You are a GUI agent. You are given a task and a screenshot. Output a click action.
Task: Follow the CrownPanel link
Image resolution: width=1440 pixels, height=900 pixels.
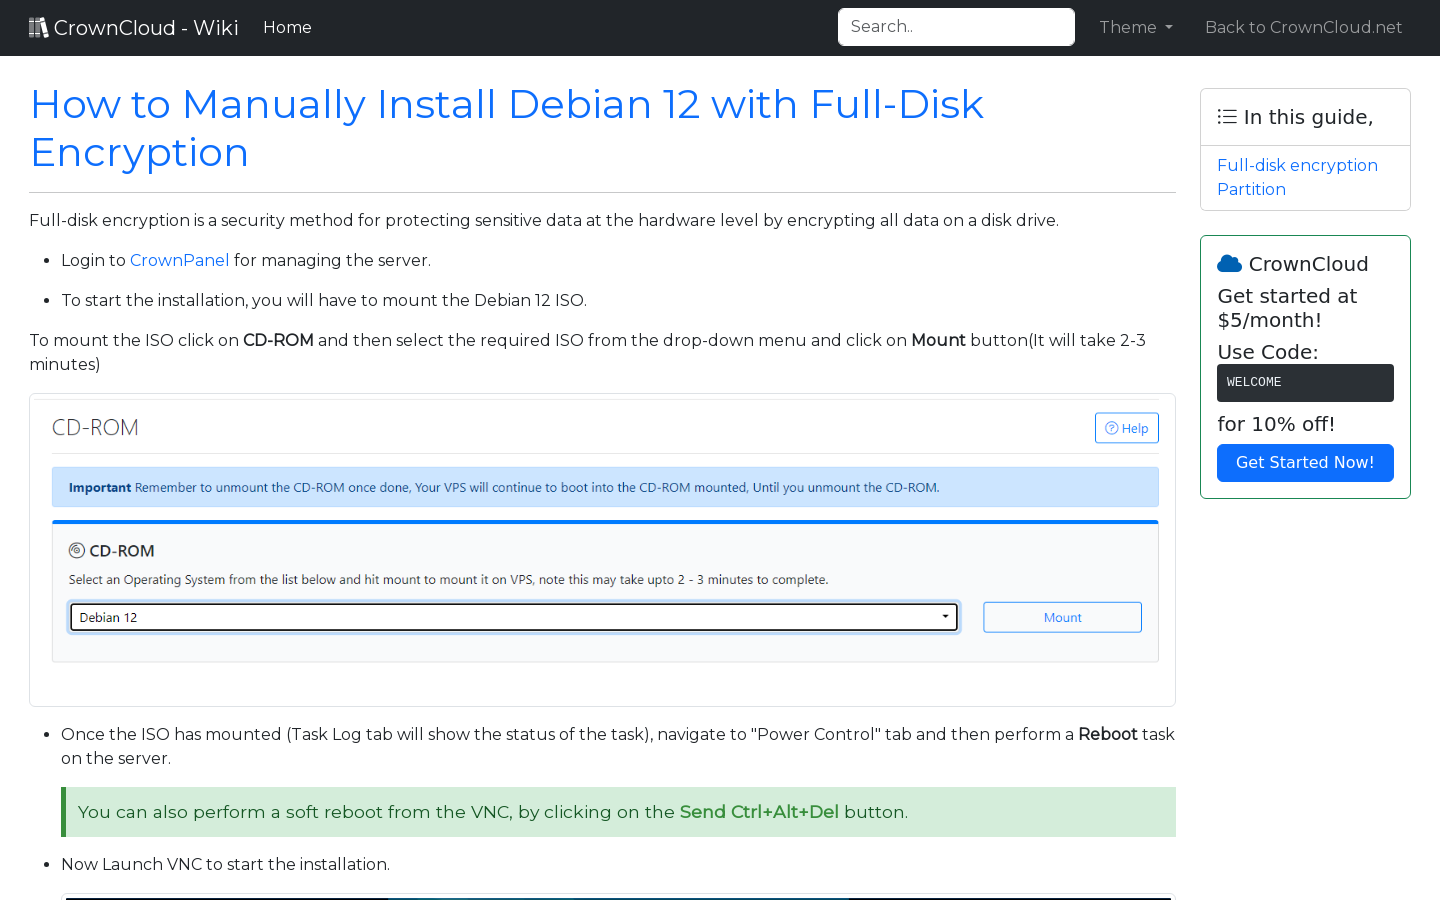[x=179, y=260]
